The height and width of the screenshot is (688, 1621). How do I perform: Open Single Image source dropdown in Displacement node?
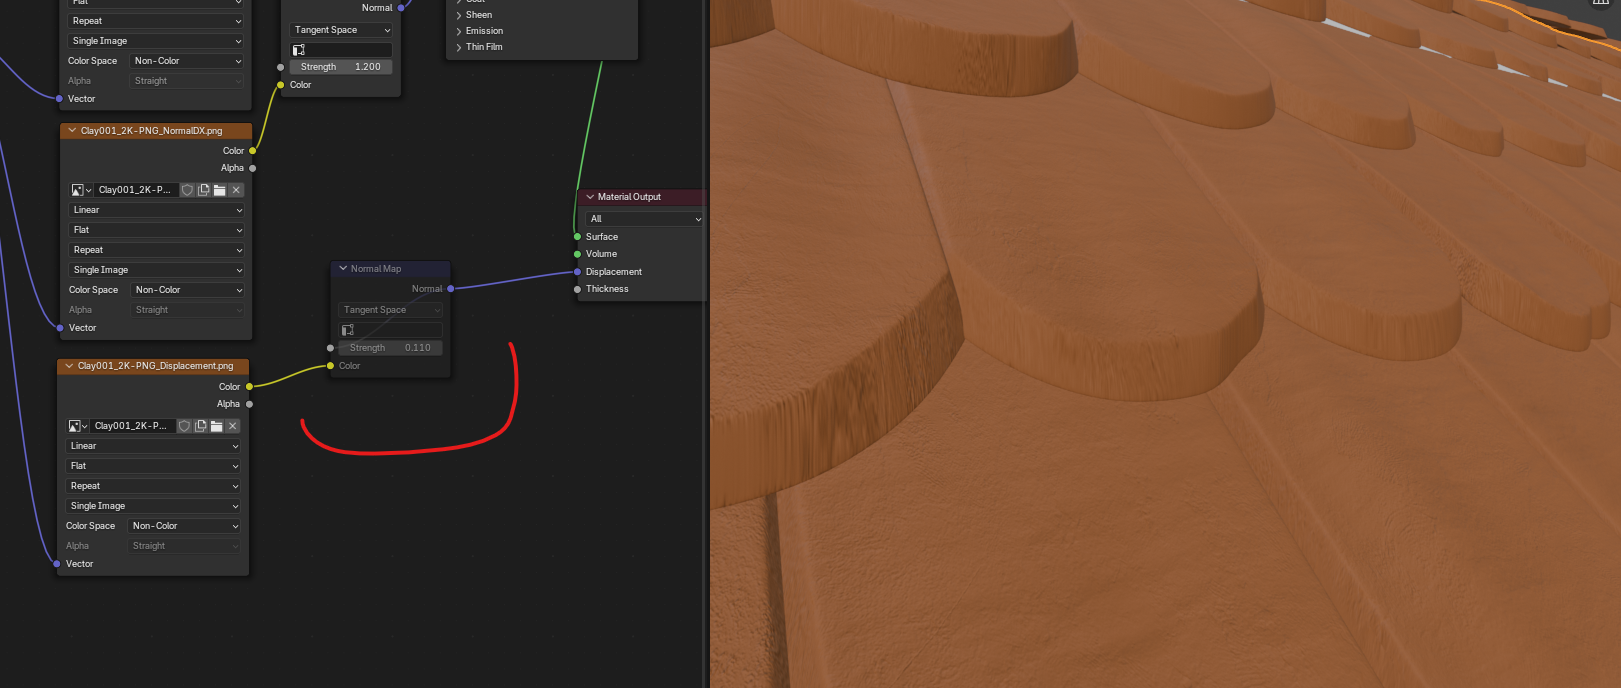(x=154, y=506)
